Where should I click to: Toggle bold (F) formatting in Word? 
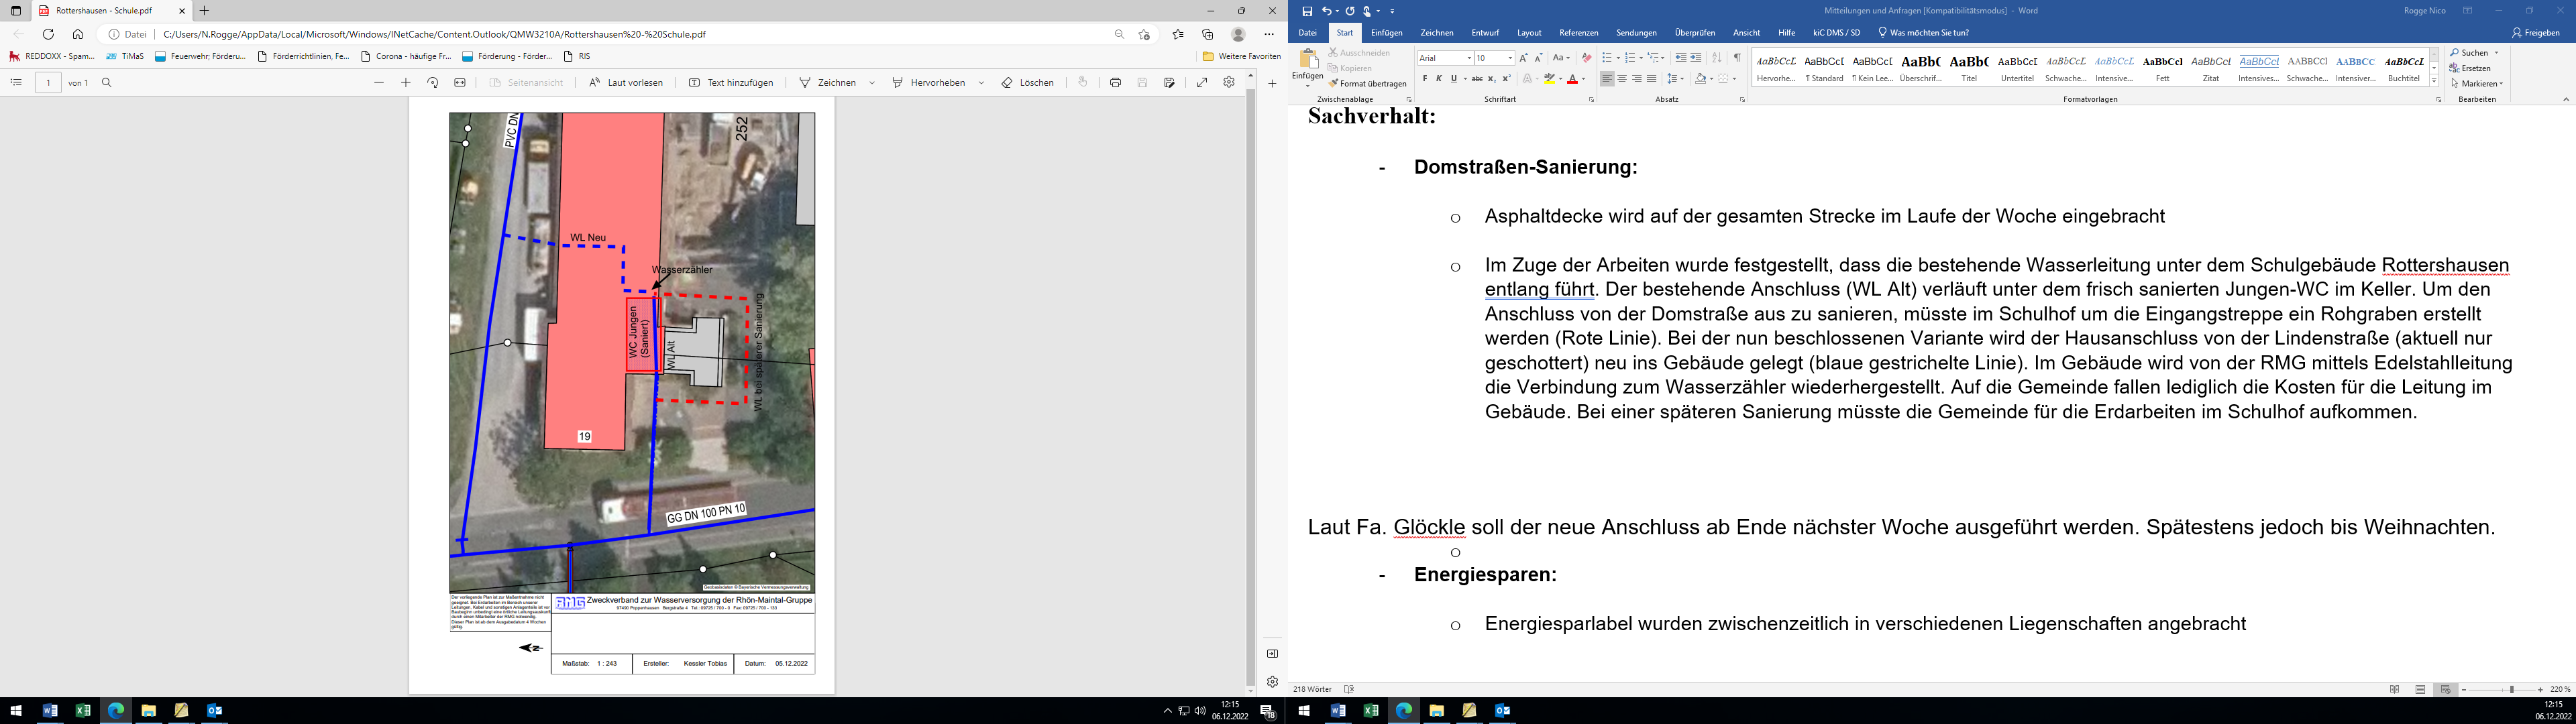tap(1425, 79)
